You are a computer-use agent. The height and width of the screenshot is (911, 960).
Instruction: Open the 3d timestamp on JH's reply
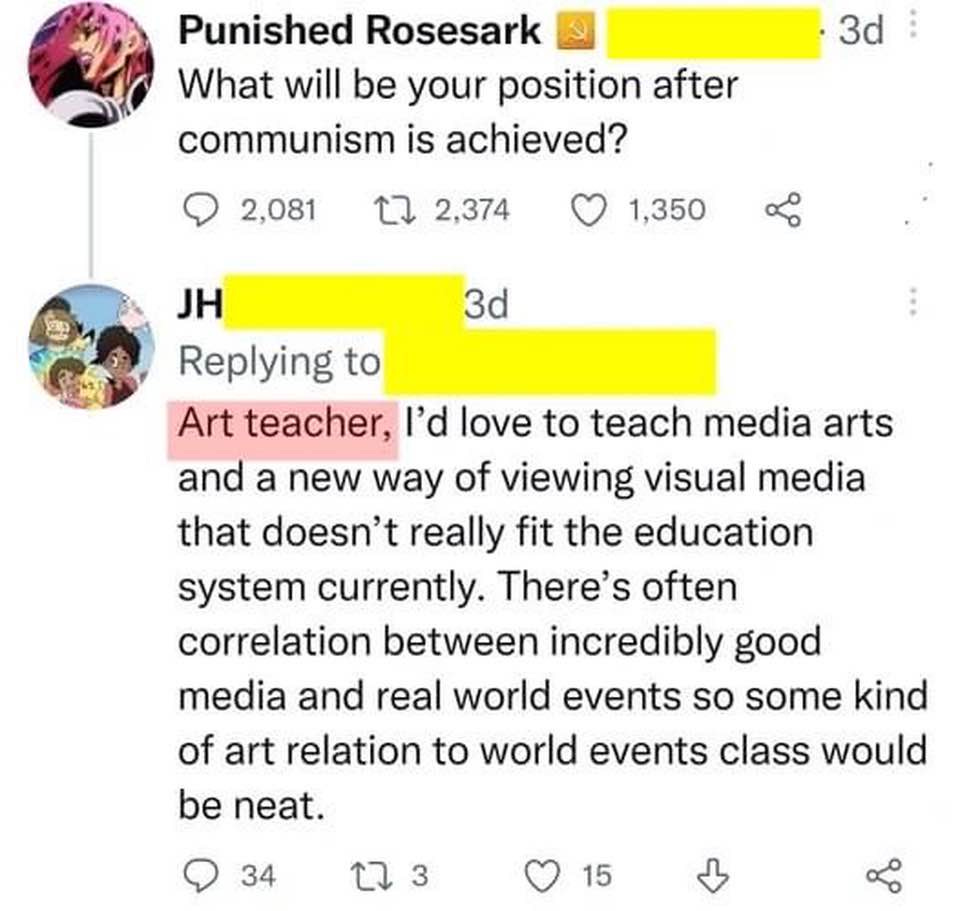pyautogui.click(x=487, y=304)
